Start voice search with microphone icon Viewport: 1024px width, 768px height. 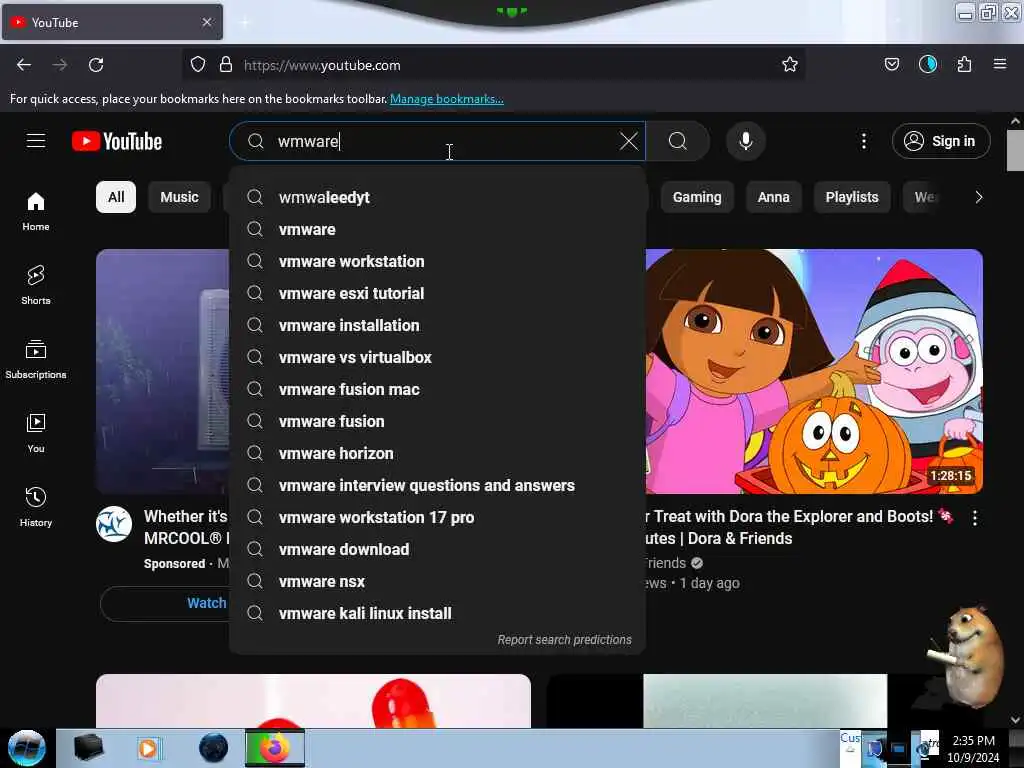[x=745, y=141]
